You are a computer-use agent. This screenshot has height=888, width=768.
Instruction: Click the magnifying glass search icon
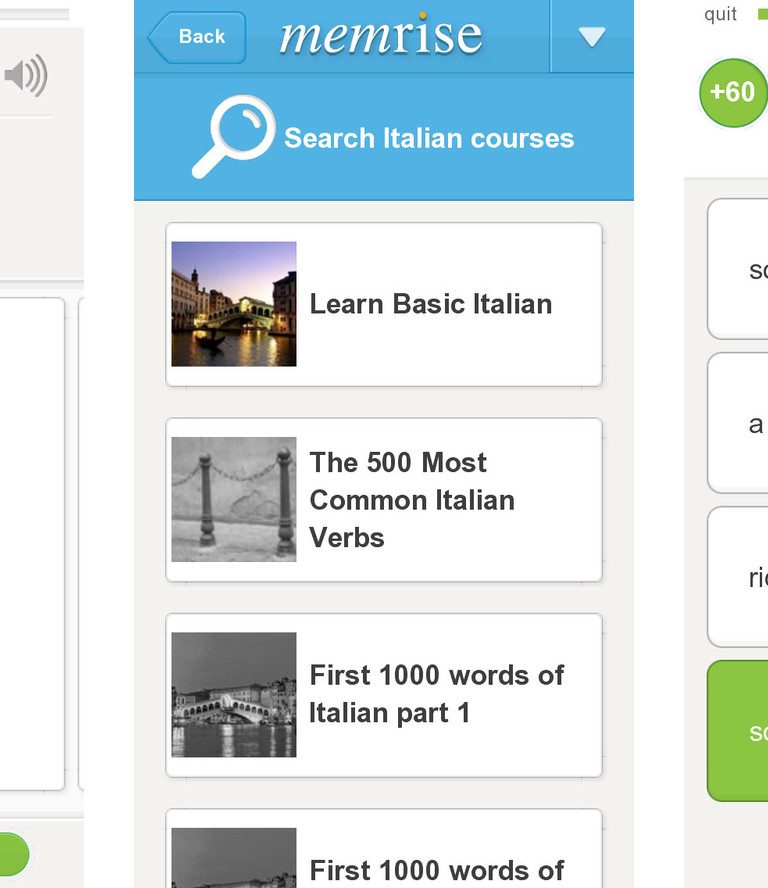tap(234, 137)
